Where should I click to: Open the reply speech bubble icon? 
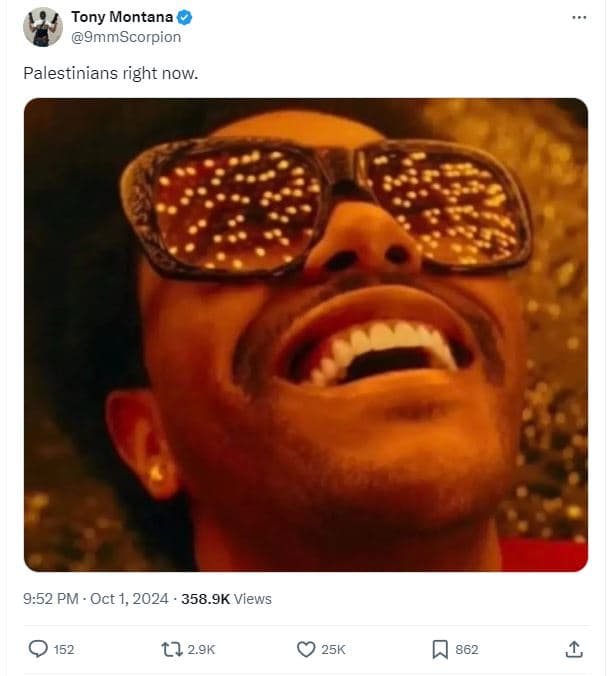click(x=38, y=649)
